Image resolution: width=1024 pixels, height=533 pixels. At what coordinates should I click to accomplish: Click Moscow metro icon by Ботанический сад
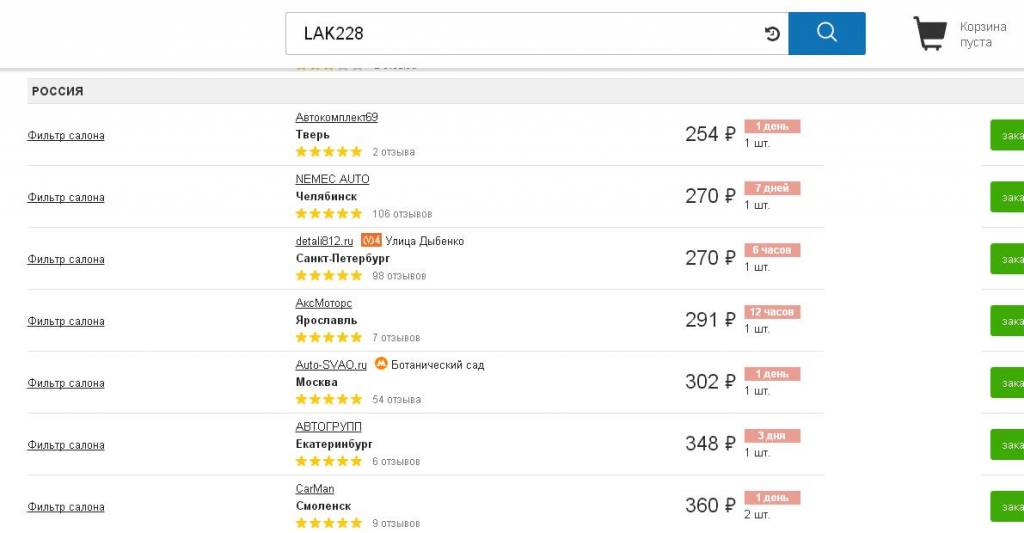click(380, 365)
